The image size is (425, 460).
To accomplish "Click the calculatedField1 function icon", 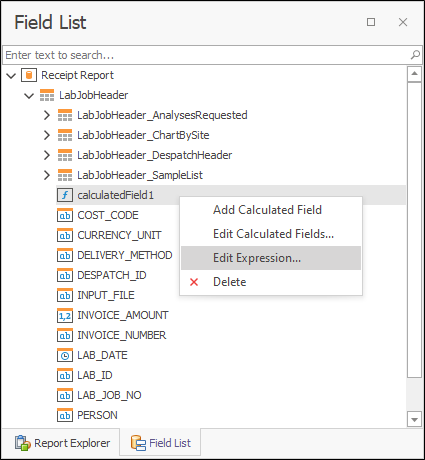I will click(65, 195).
